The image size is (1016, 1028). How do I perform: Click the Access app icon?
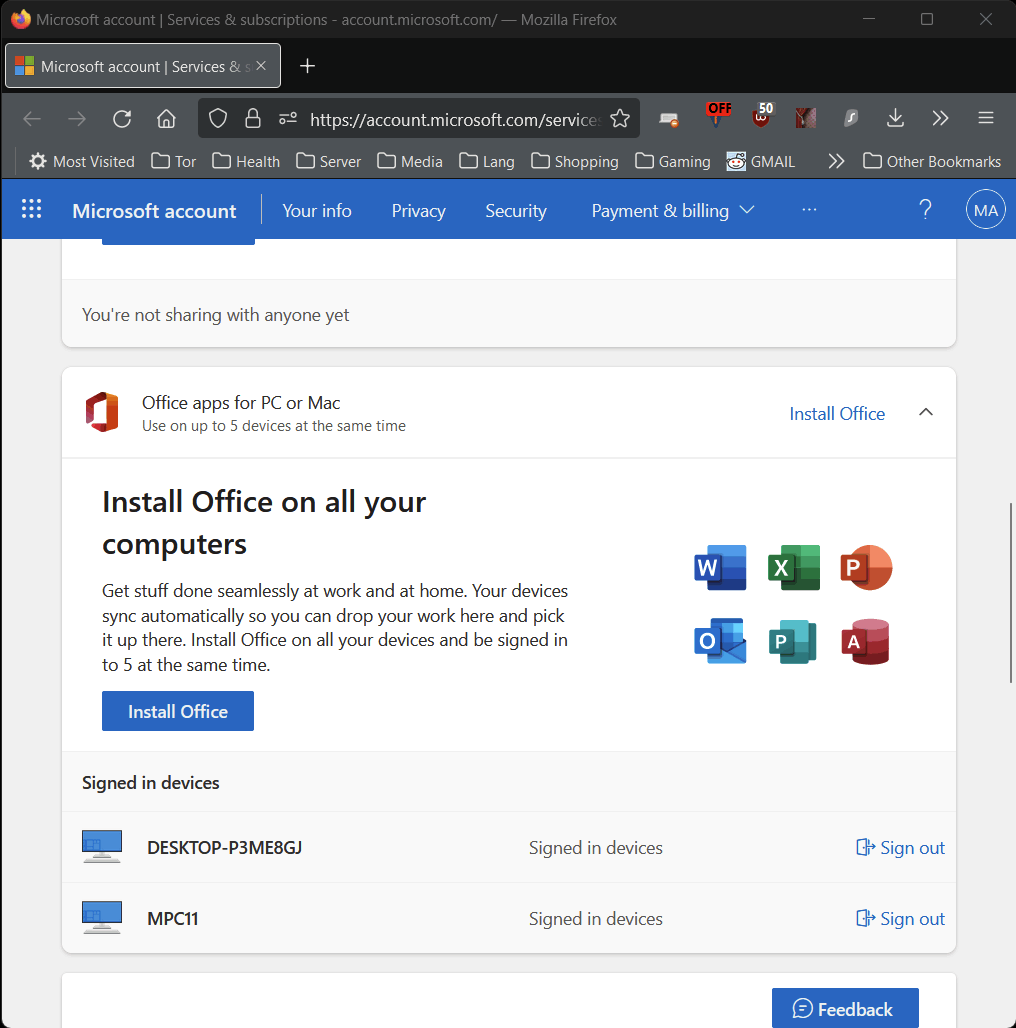coord(866,641)
